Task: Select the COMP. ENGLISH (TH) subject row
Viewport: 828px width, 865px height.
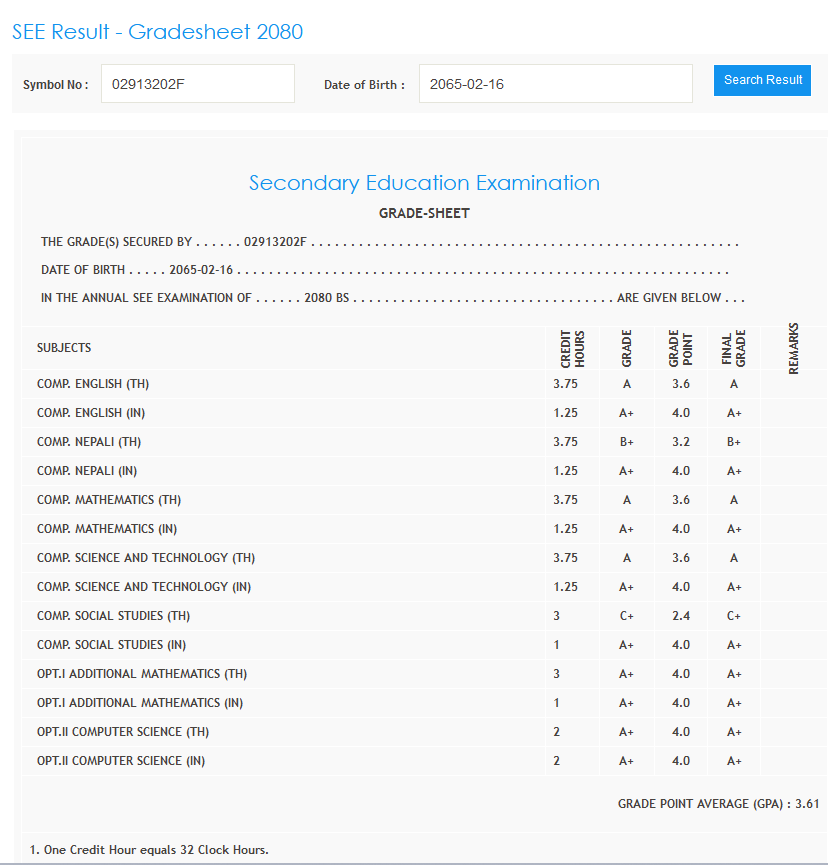Action: coord(93,384)
